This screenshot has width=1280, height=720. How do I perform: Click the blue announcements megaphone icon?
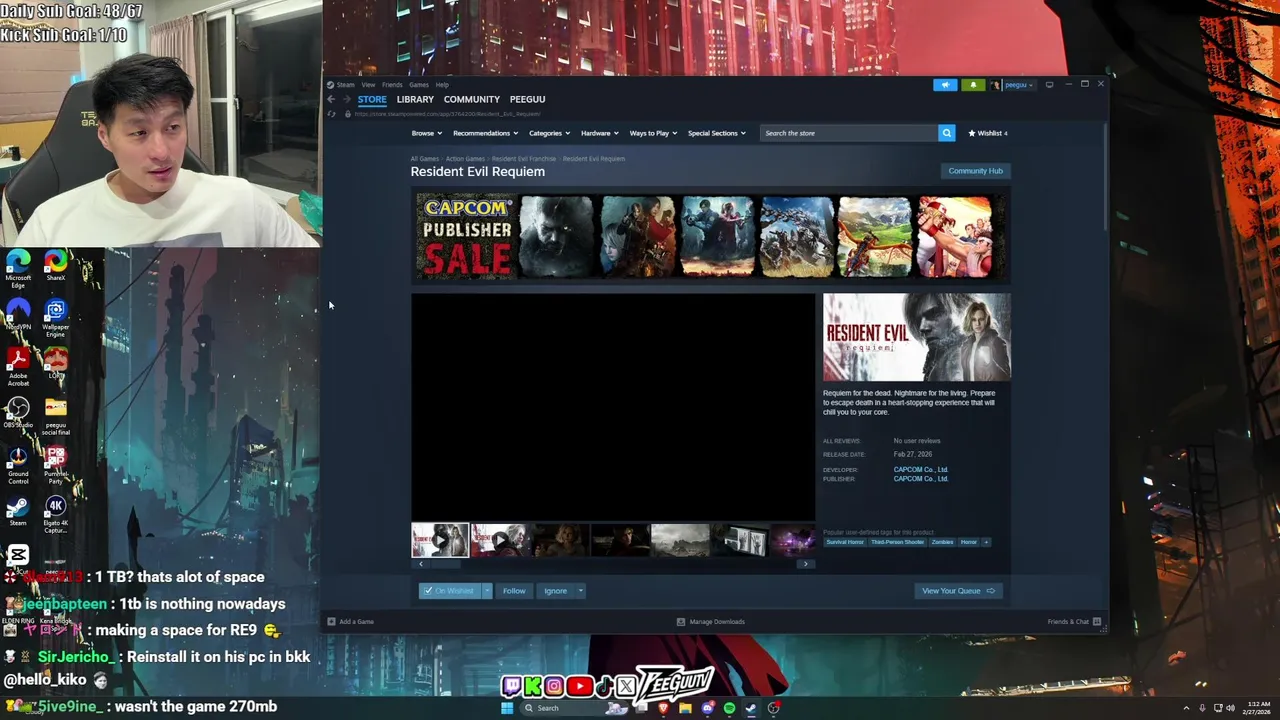(945, 85)
